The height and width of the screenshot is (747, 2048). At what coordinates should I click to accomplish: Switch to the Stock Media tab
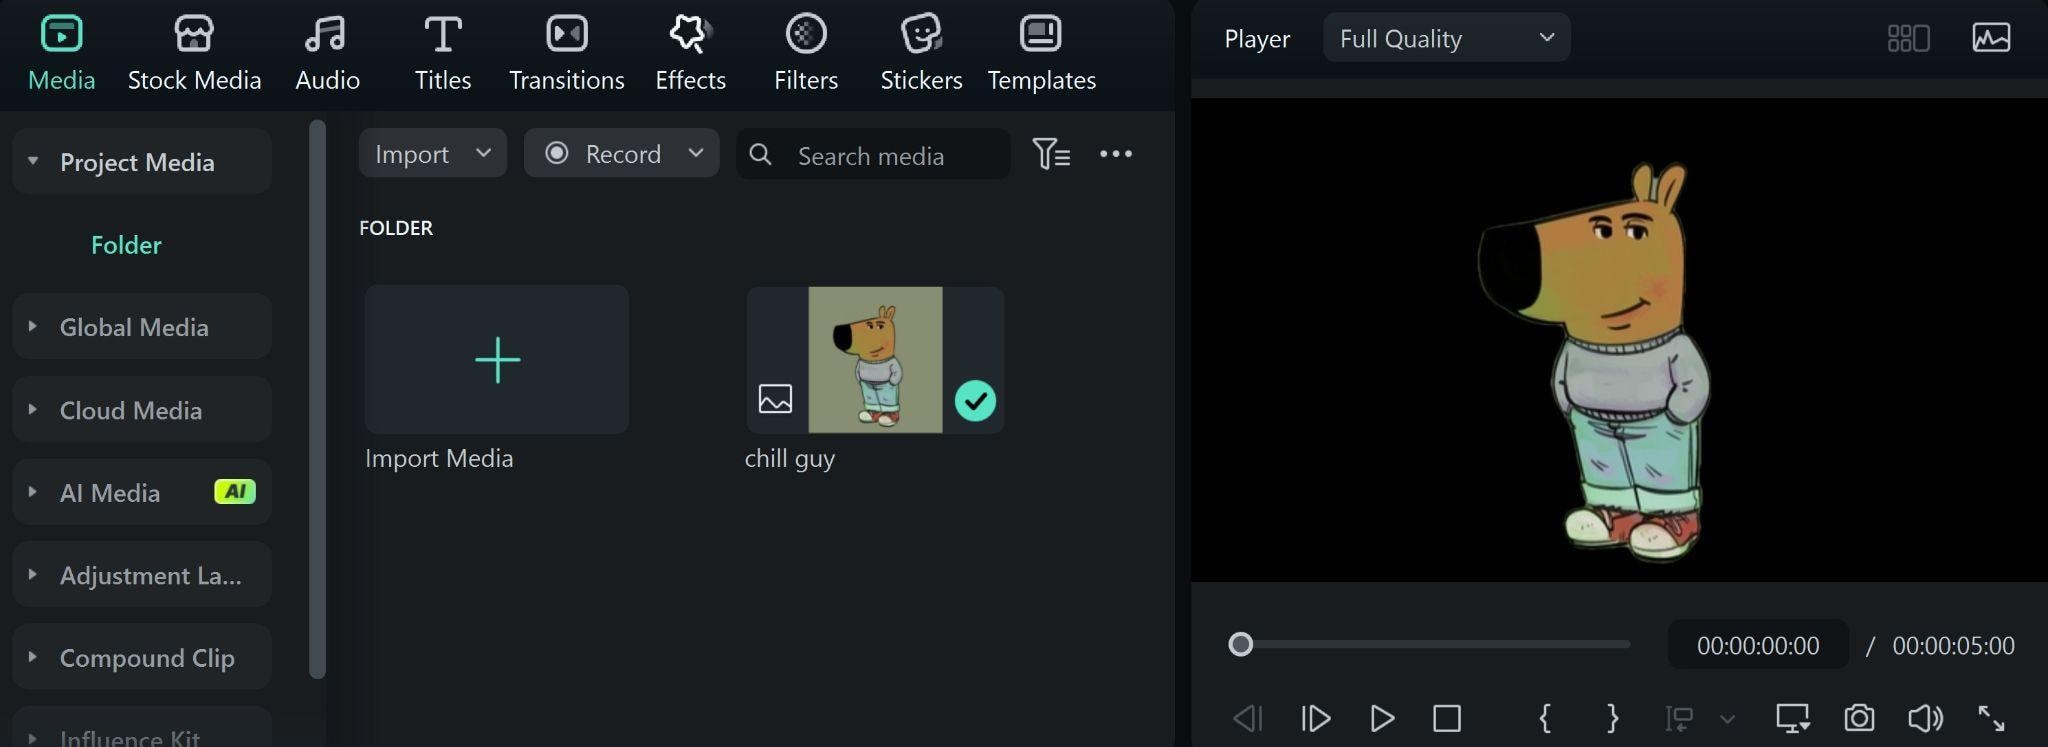coord(194,54)
